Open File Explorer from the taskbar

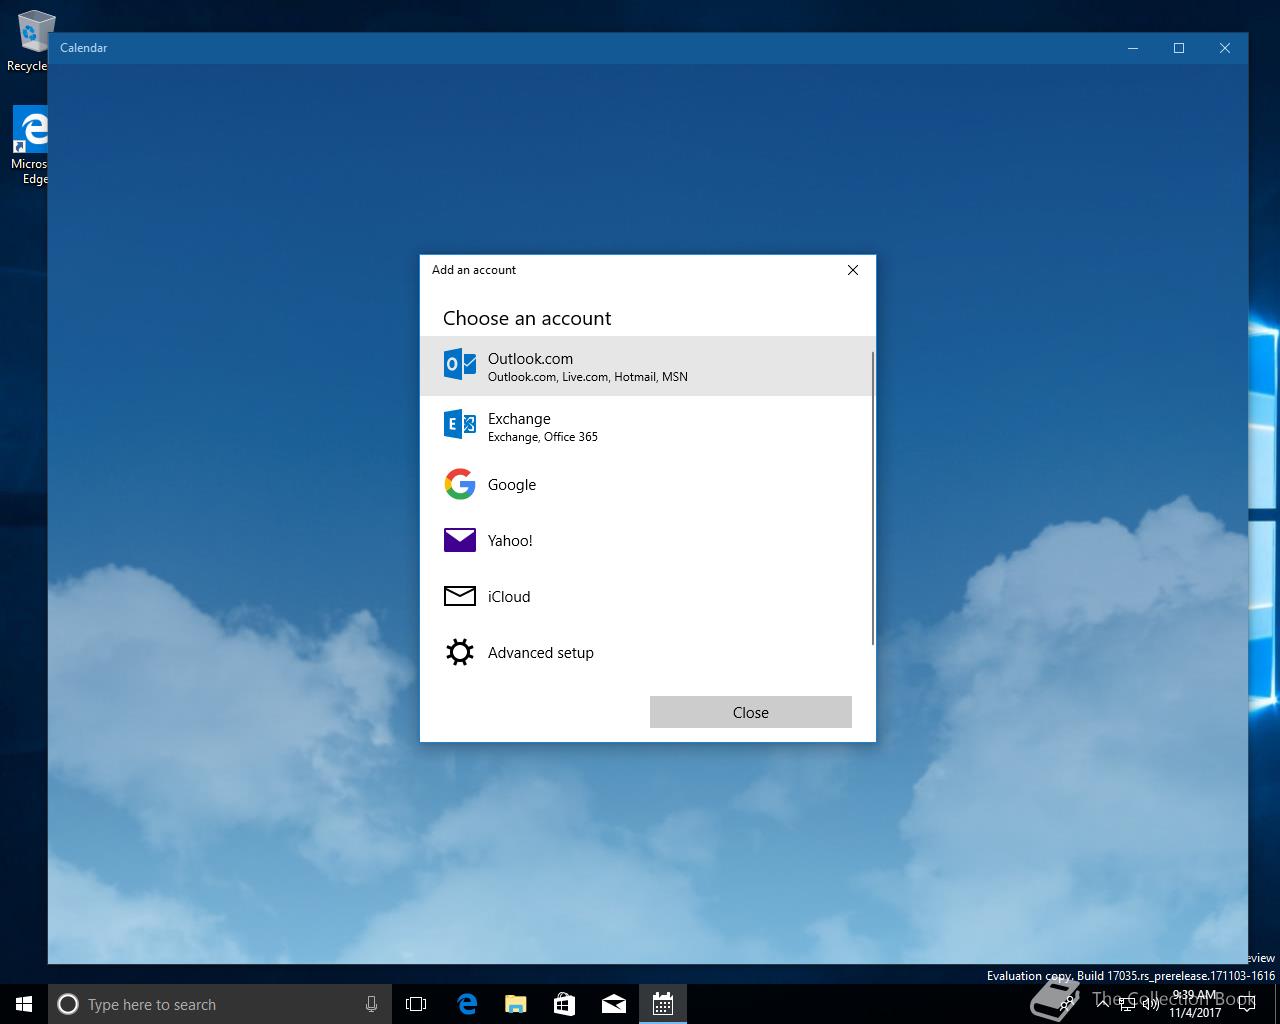coord(515,1004)
